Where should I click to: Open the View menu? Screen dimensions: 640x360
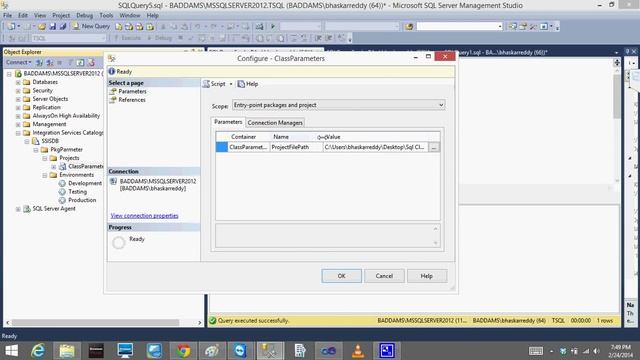40,15
